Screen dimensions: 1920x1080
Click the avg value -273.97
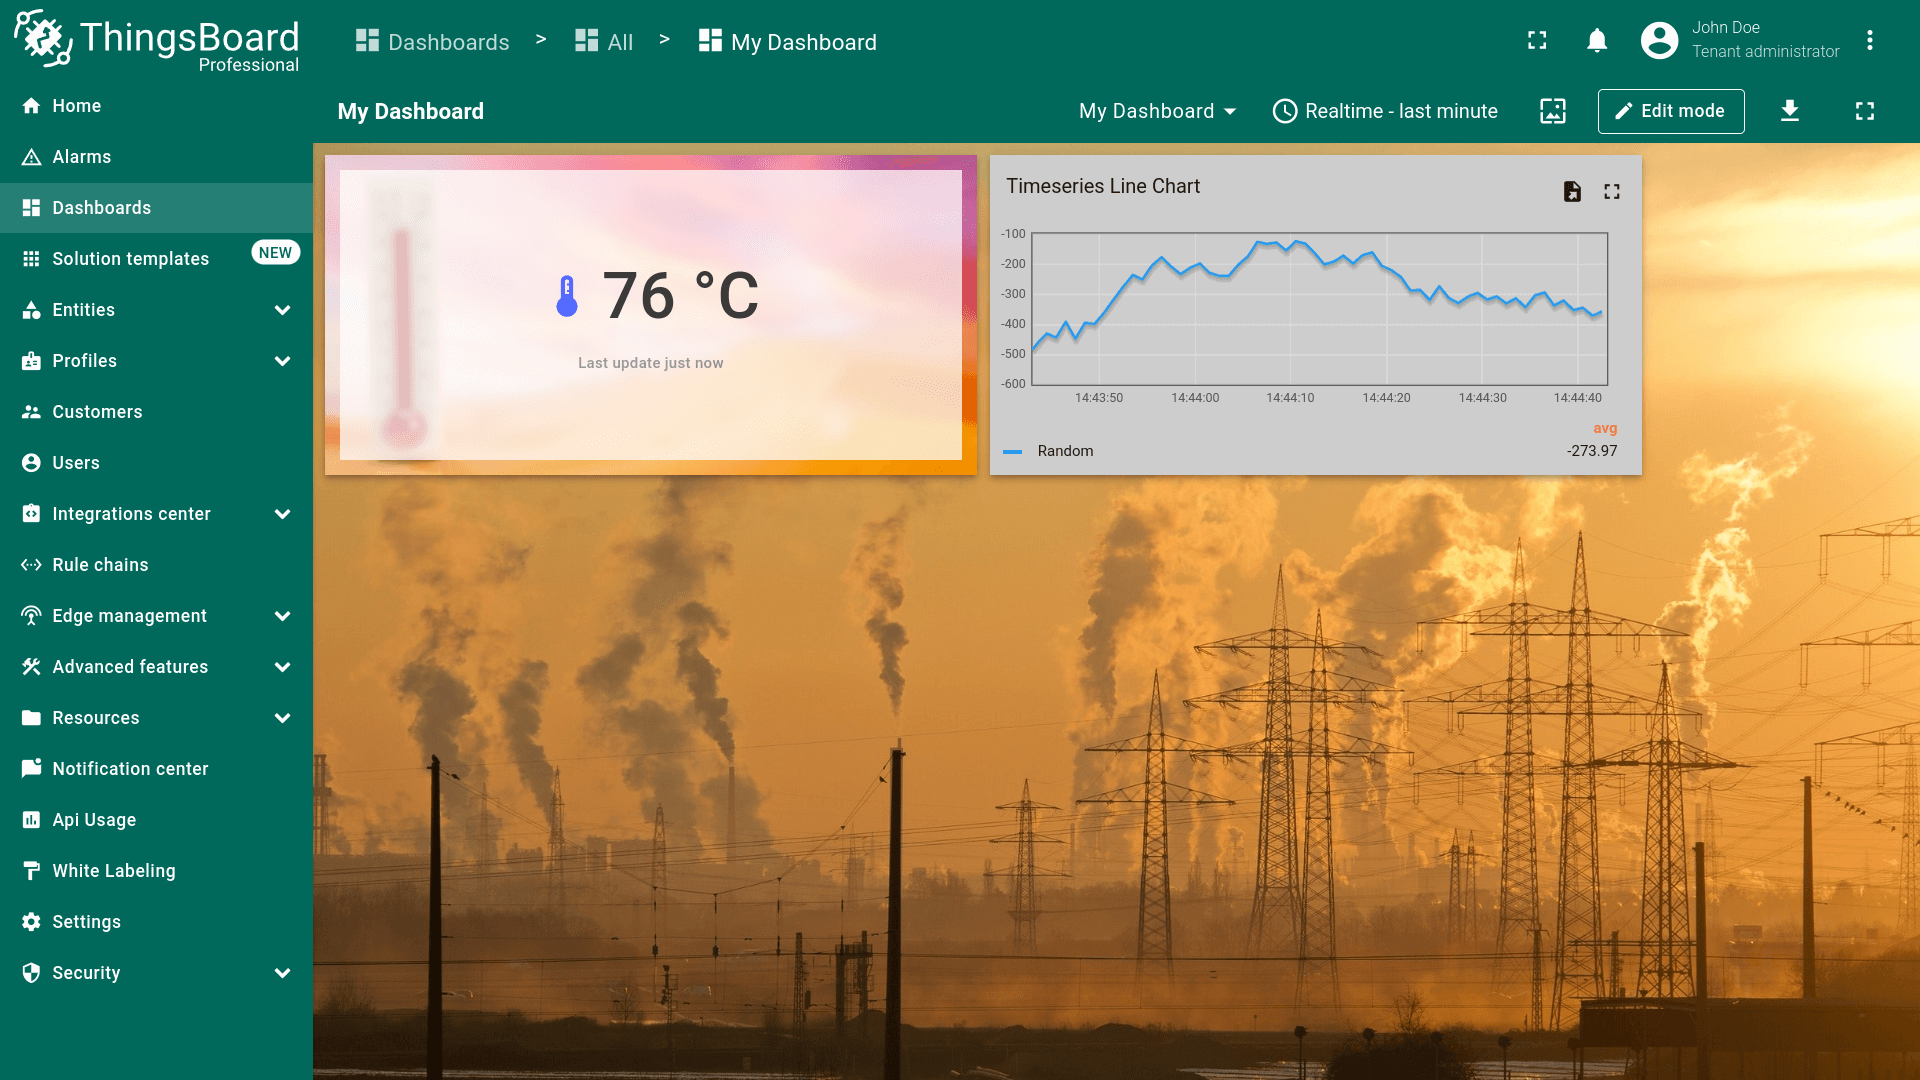(1592, 451)
